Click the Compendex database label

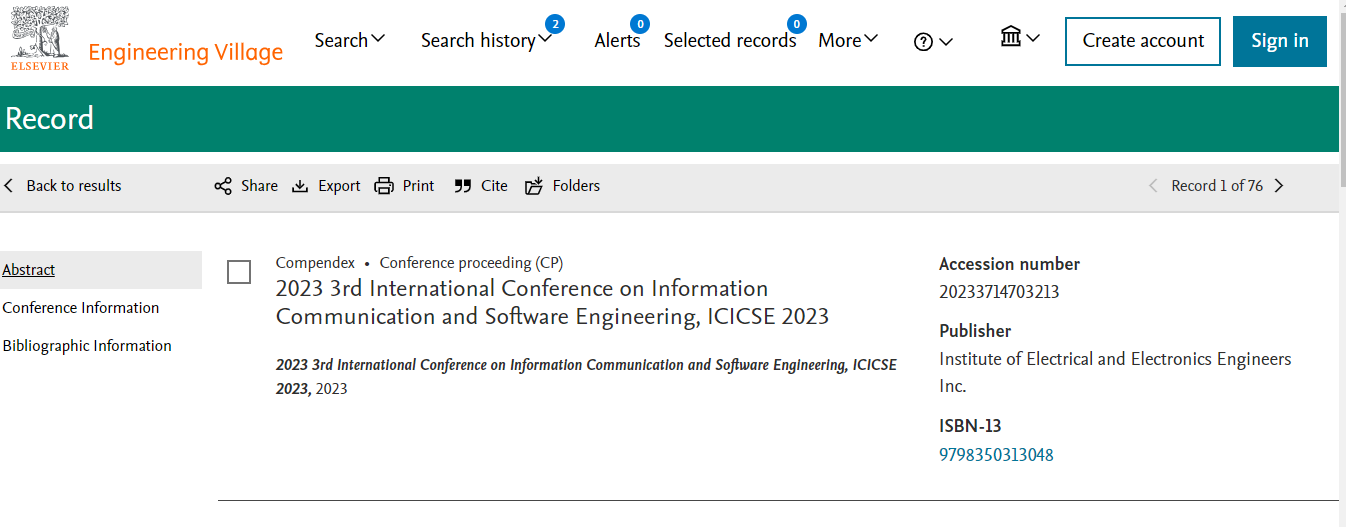point(315,263)
